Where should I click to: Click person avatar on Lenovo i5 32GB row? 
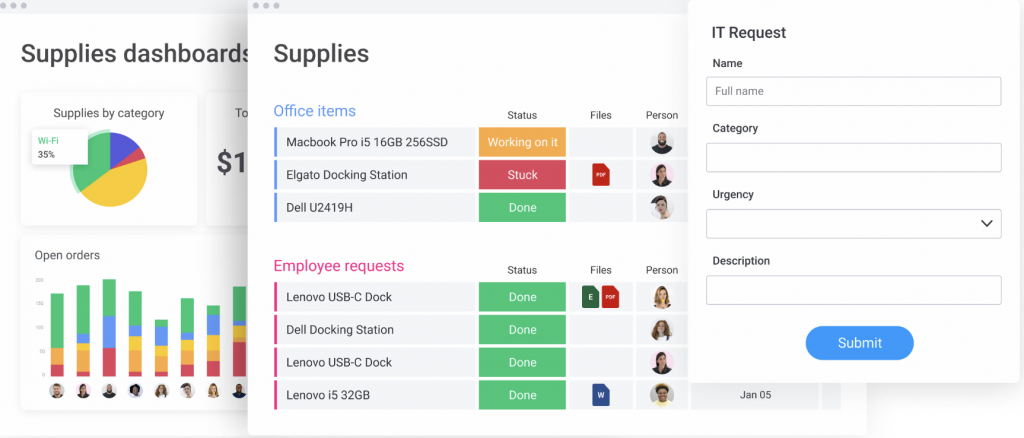[x=661, y=395]
